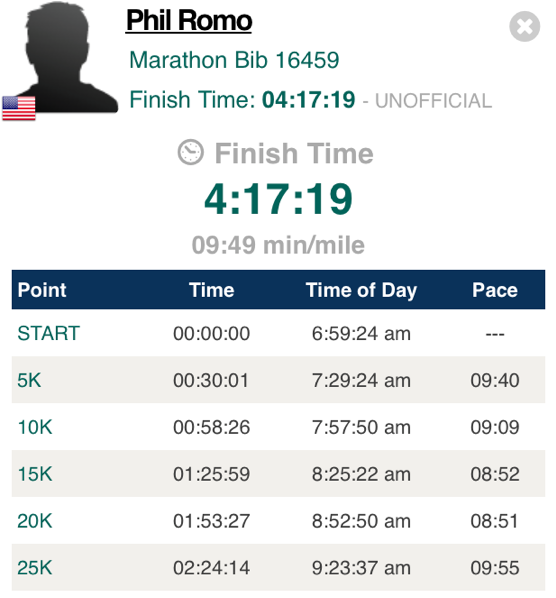Viewport: 556px width, 598px height.
Task: Close the runner details popup
Action: point(524,26)
